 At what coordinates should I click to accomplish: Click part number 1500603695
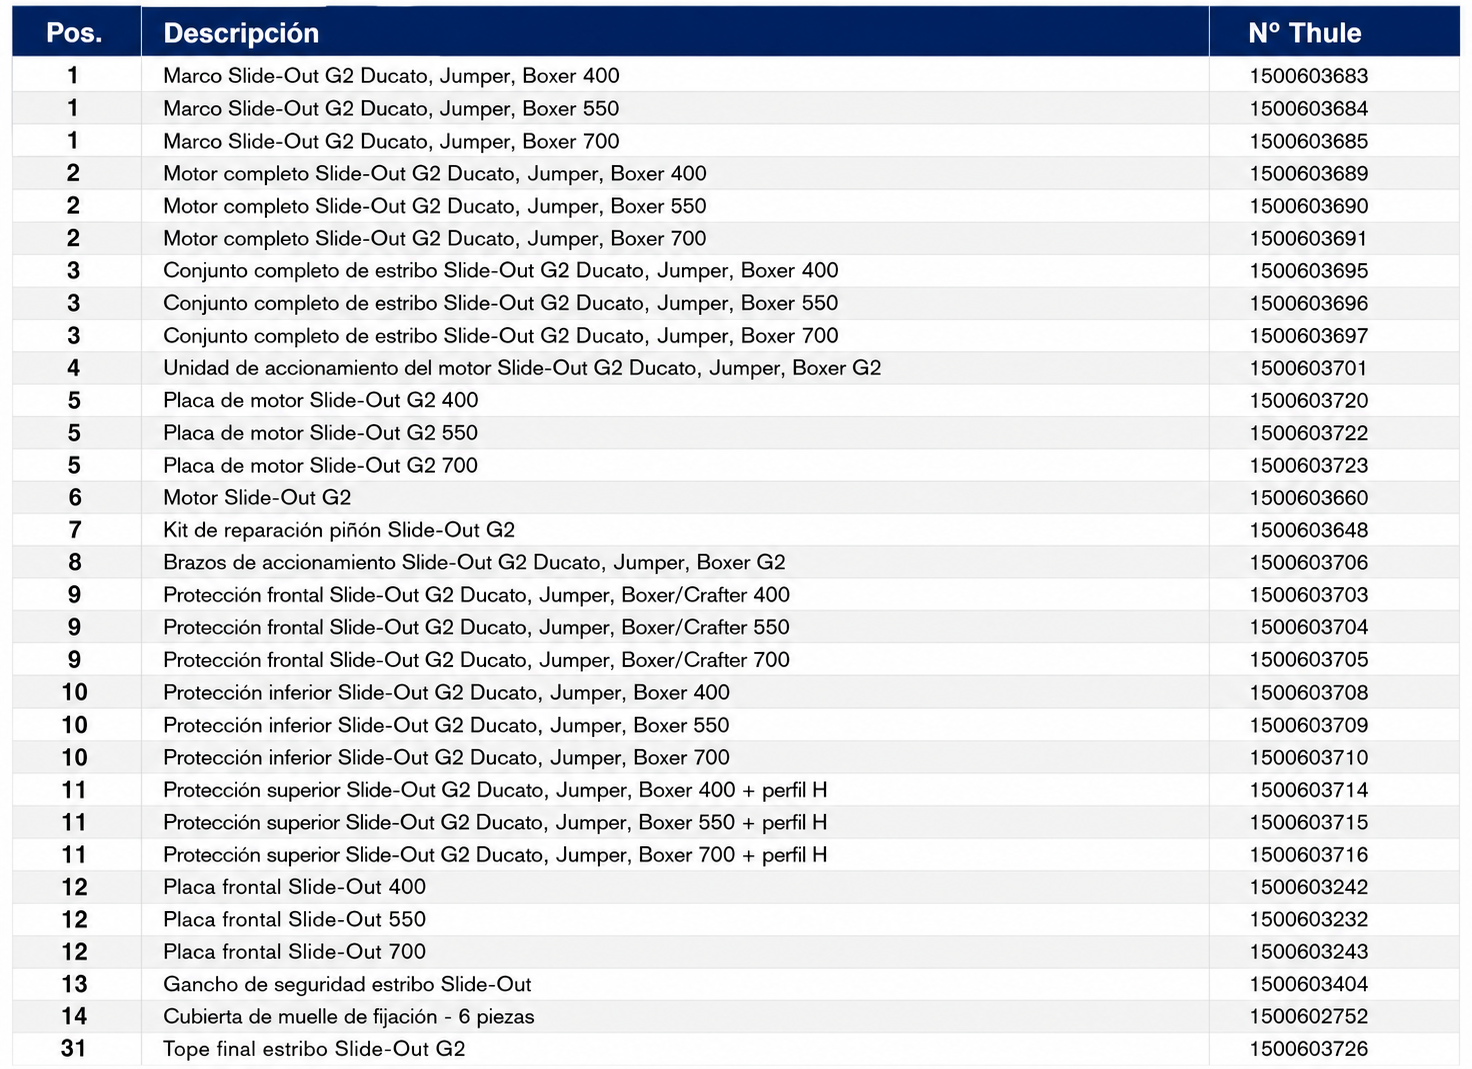[x=1308, y=271]
